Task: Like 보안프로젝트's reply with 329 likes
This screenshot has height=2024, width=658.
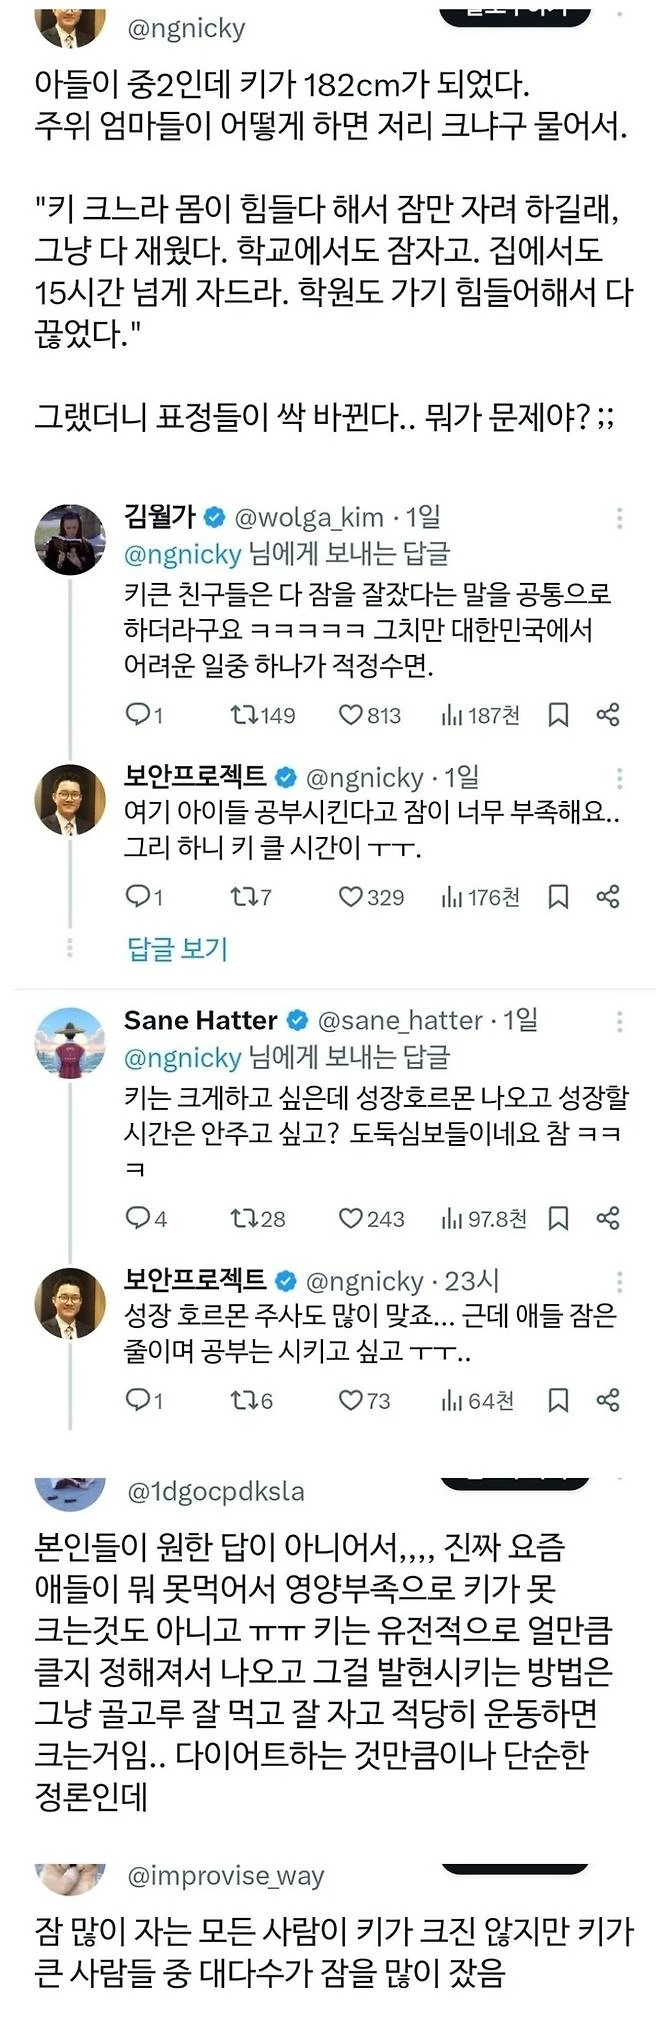Action: click(x=352, y=897)
